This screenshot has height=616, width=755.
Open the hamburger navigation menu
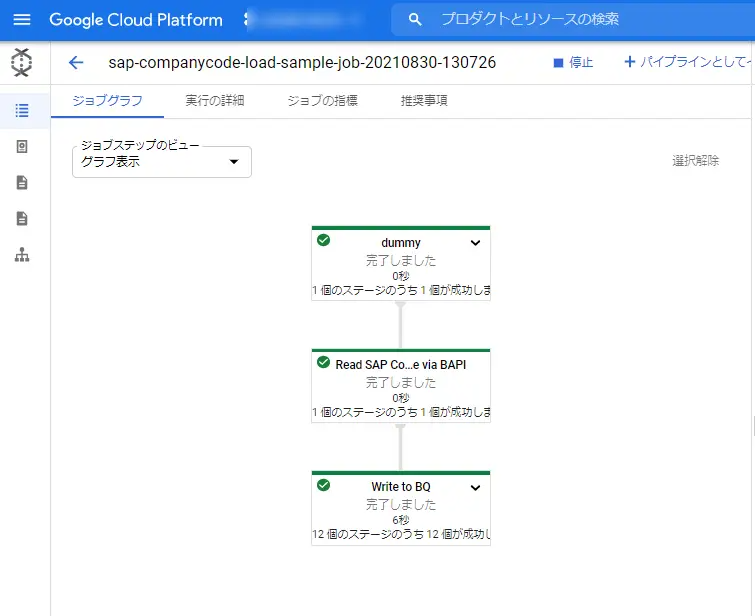tap(22, 20)
